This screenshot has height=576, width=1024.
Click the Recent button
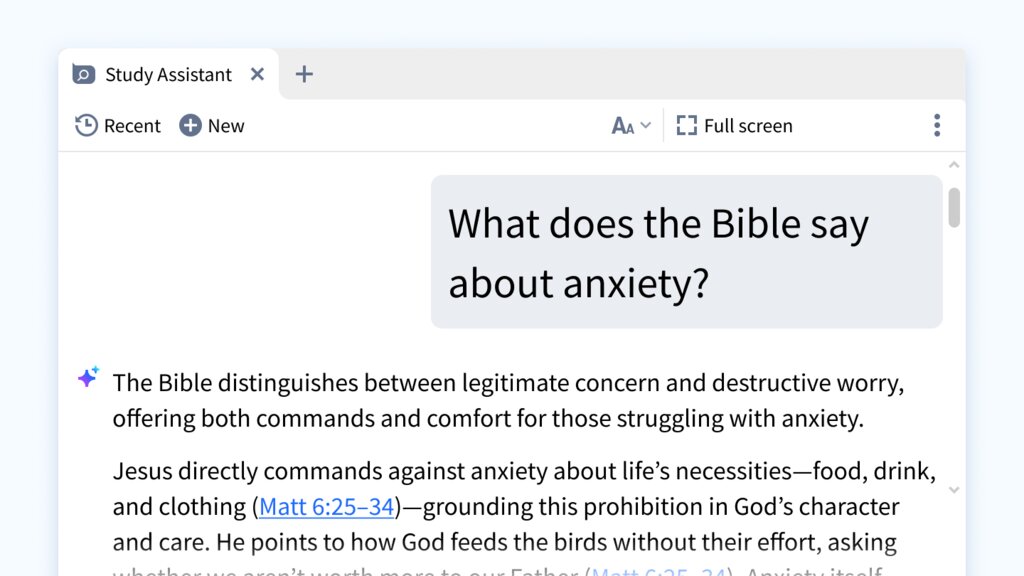click(x=117, y=125)
